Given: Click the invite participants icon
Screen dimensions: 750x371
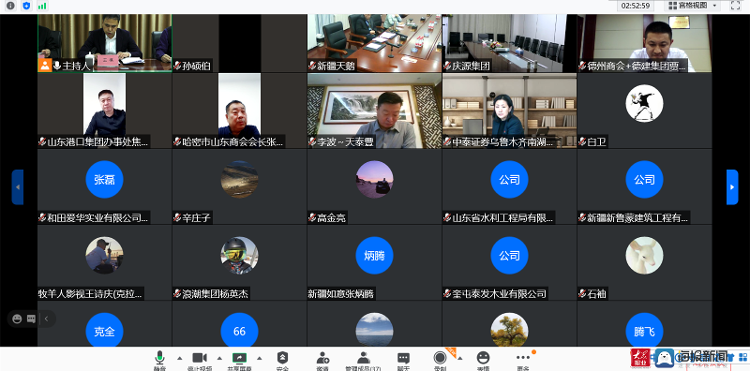Looking at the screenshot, I should coord(322,360).
